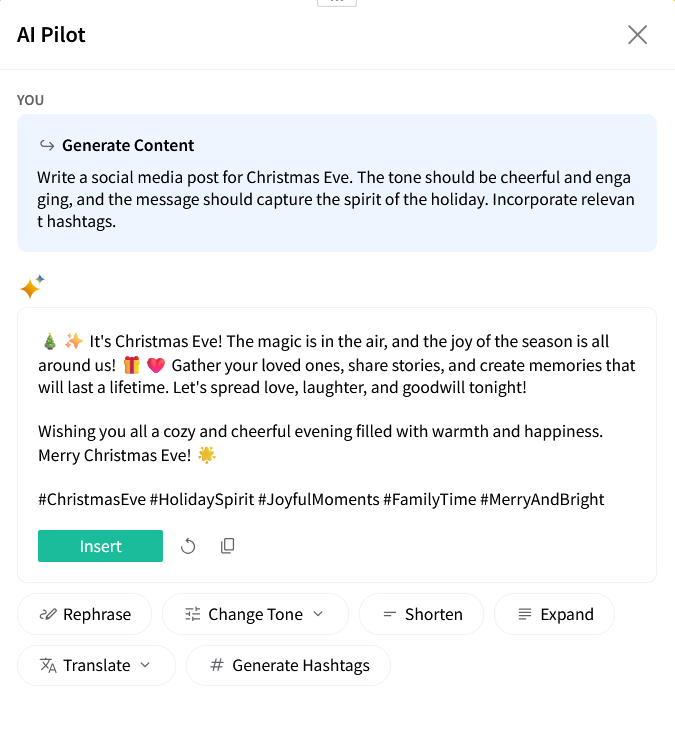Click the sparkle AI icon above the response
The width and height of the screenshot is (675, 729).
pos(32,287)
